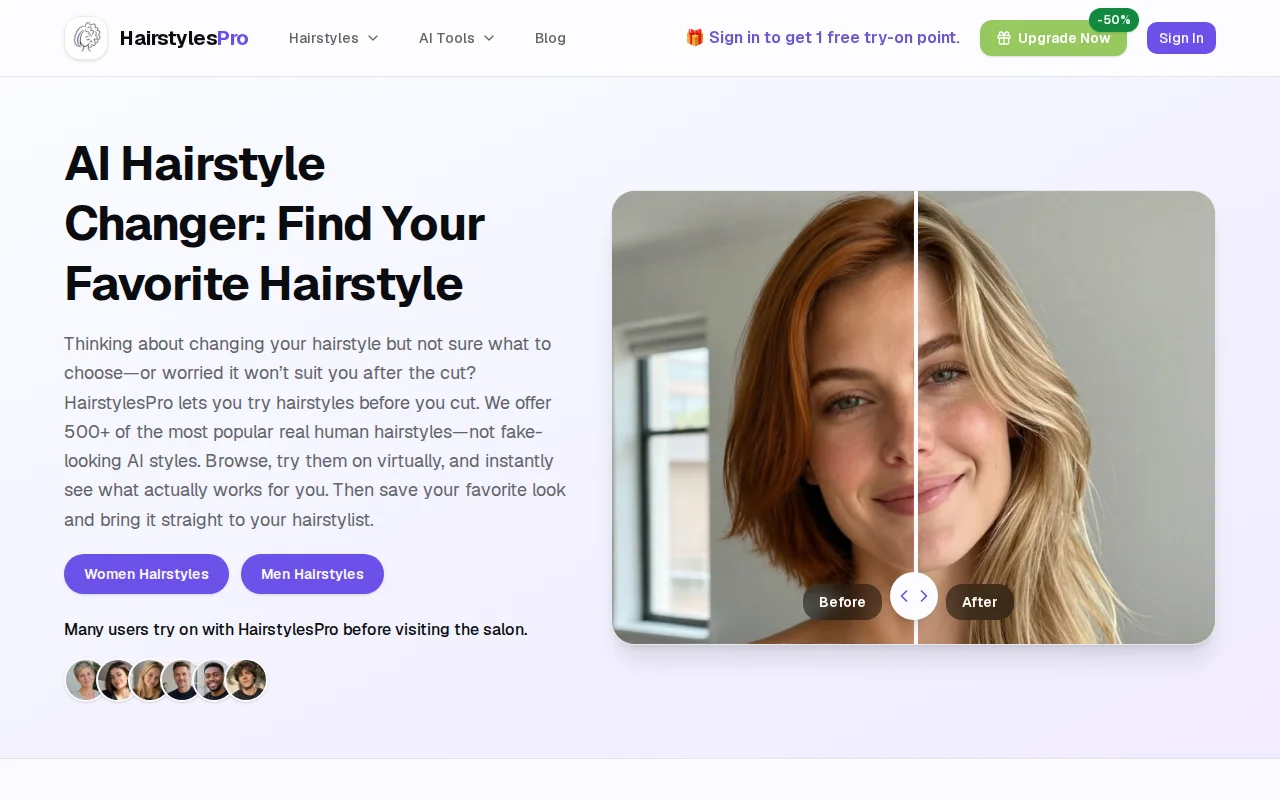Screen dimensions: 1280x800
Task: Click the HairstylesPro logo icon
Action: [x=86, y=38]
